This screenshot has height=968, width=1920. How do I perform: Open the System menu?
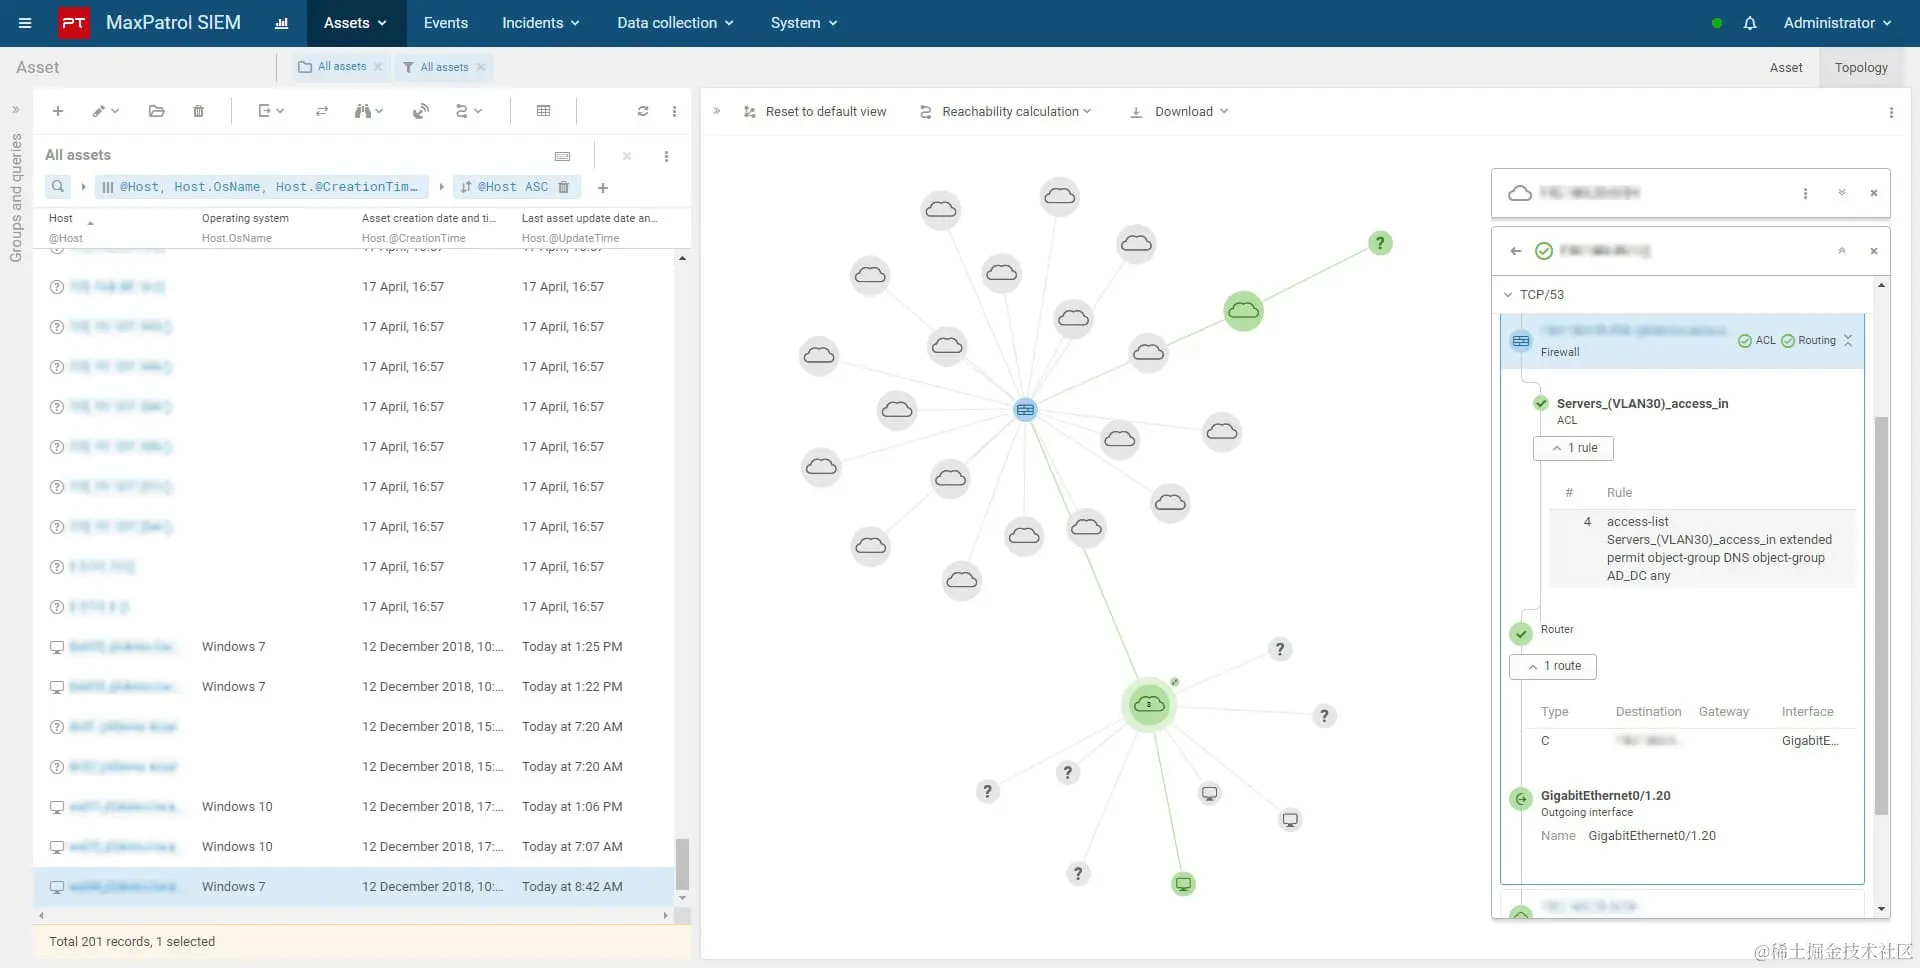pos(803,23)
